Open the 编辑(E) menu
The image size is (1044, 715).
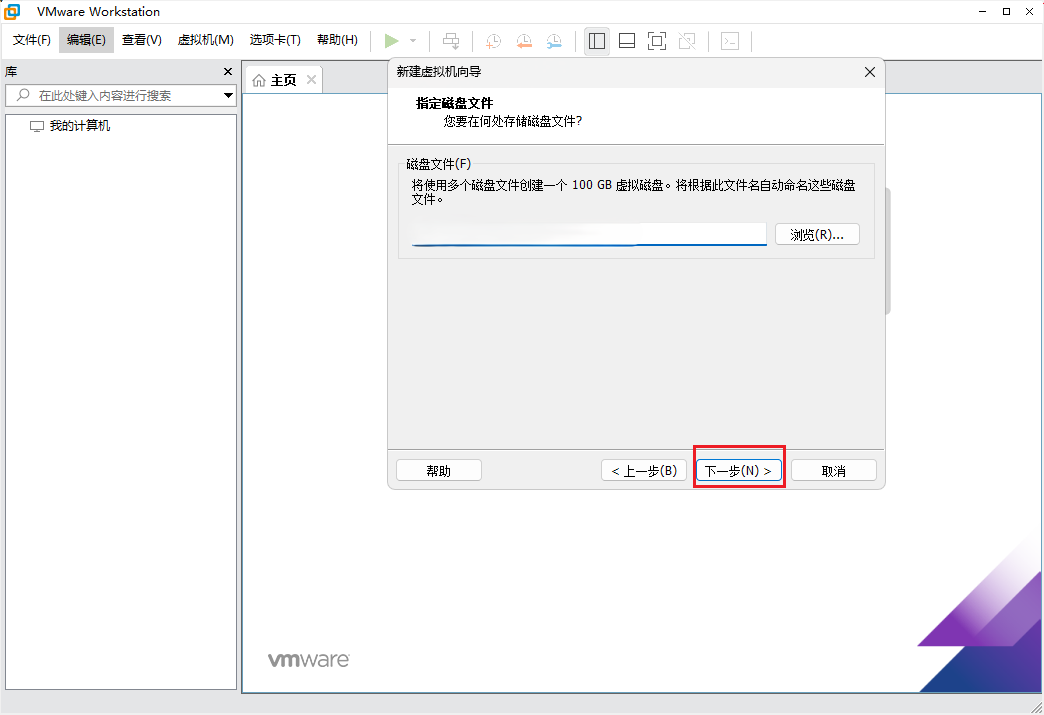pyautogui.click(x=87, y=40)
